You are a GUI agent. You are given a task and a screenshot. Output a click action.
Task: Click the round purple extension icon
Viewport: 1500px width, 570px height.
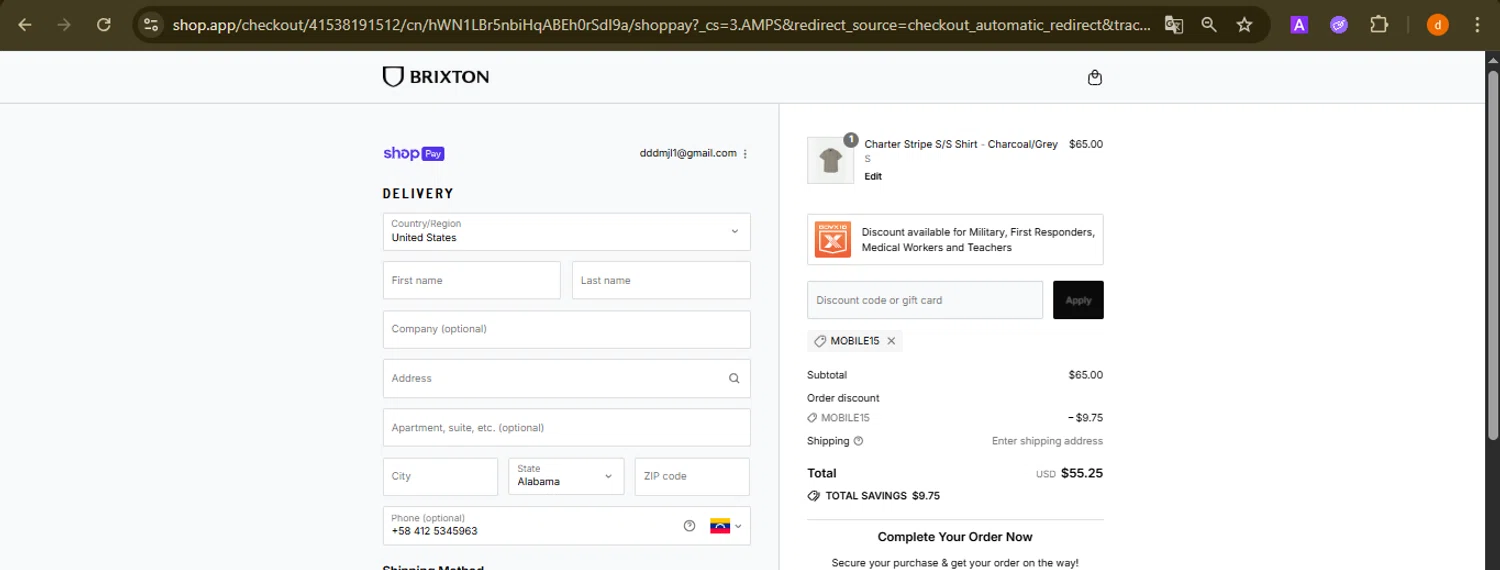(1339, 25)
